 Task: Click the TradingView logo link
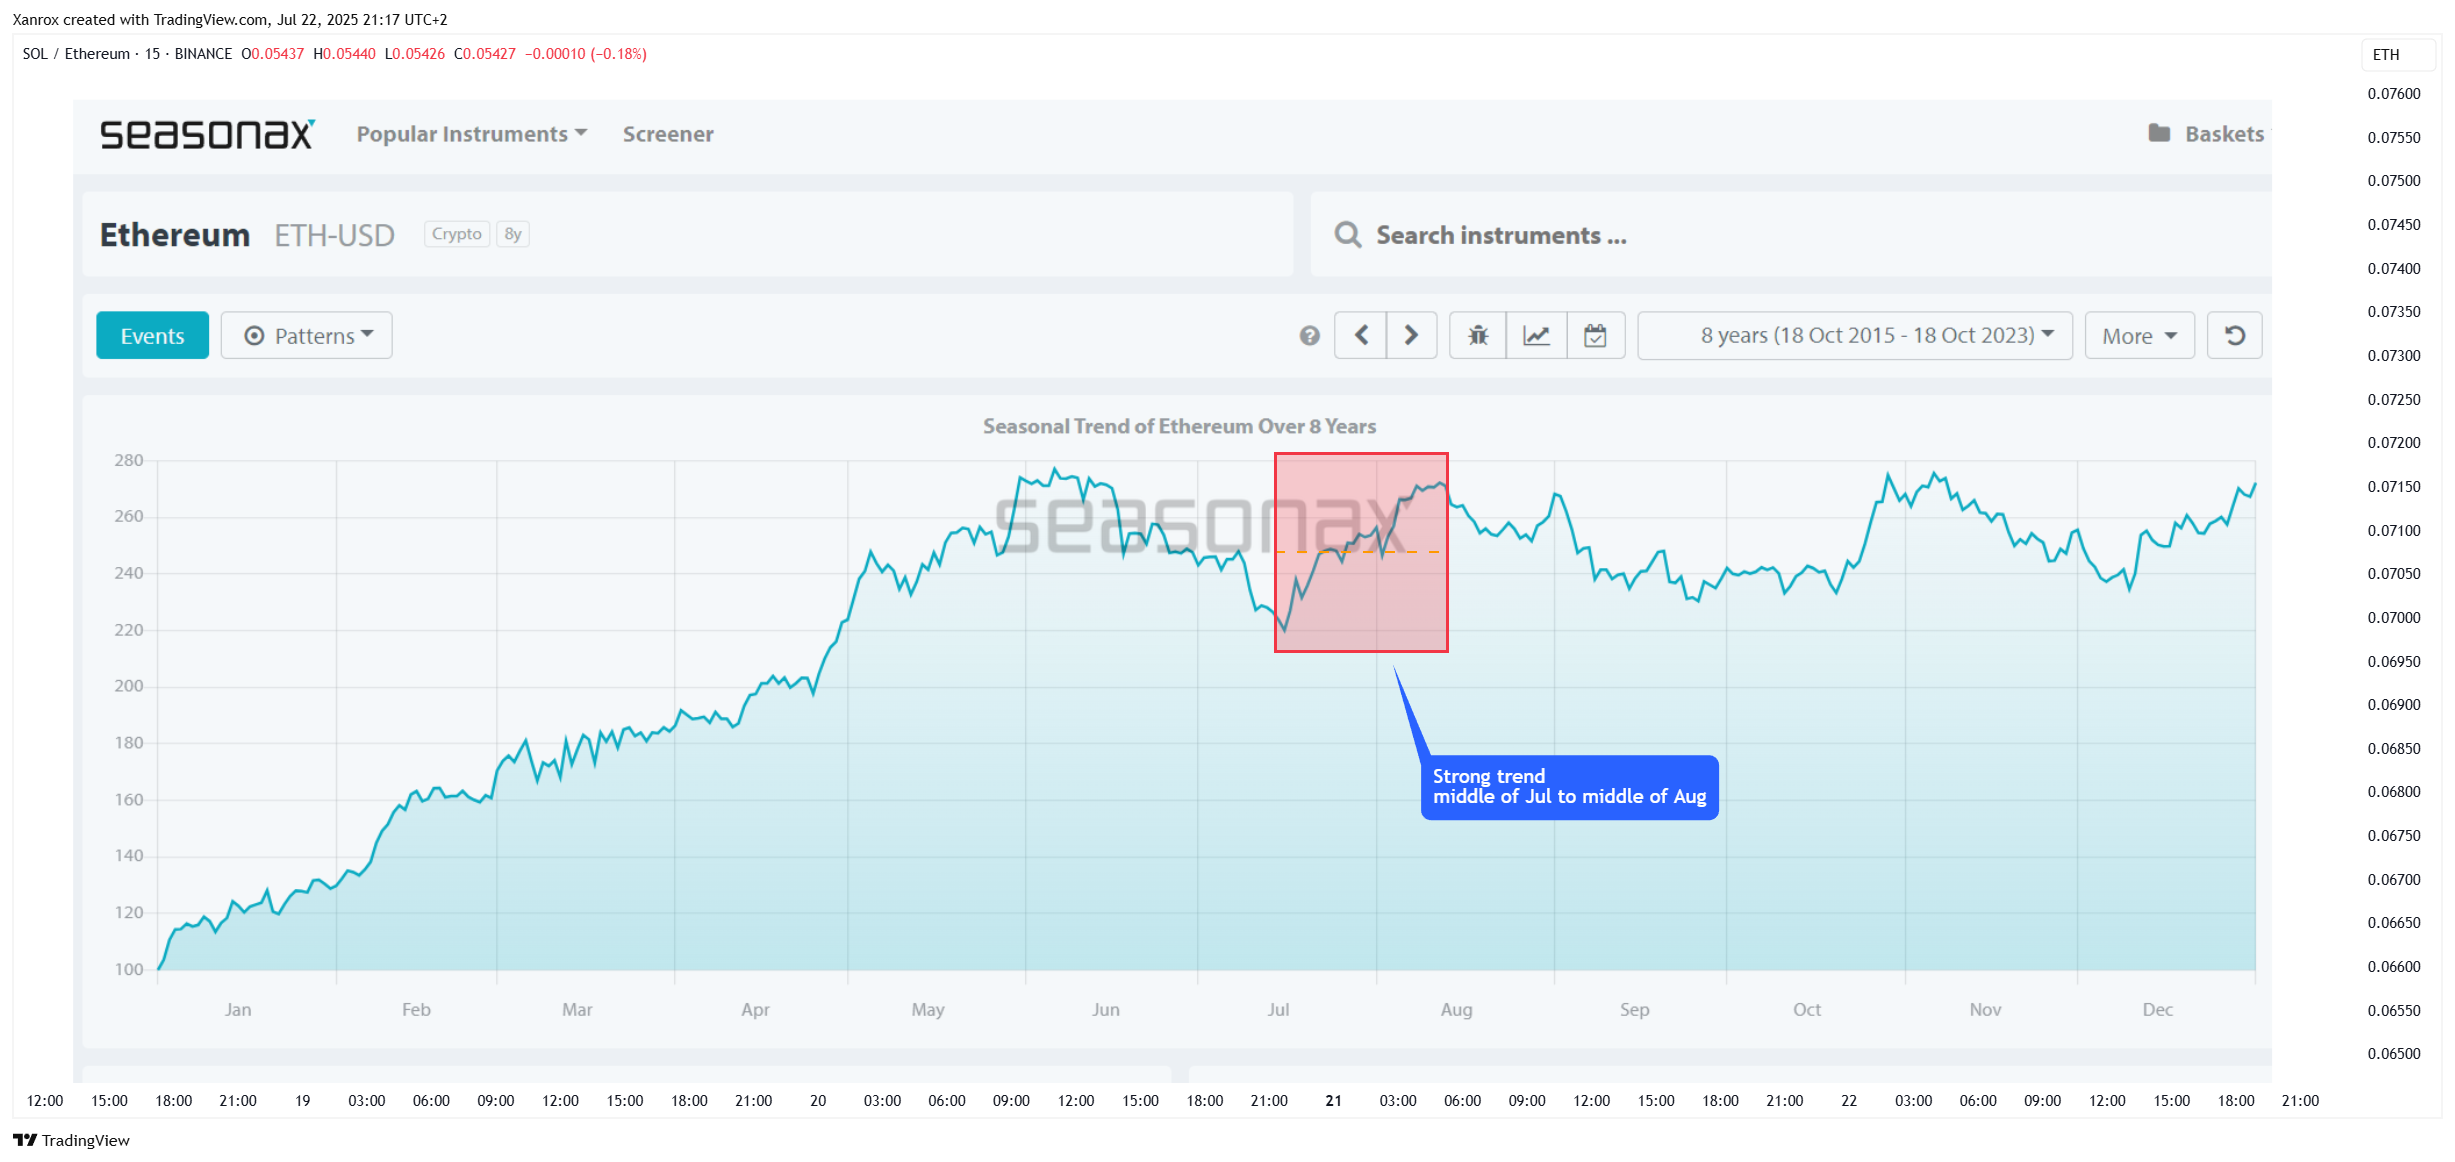tap(71, 1140)
